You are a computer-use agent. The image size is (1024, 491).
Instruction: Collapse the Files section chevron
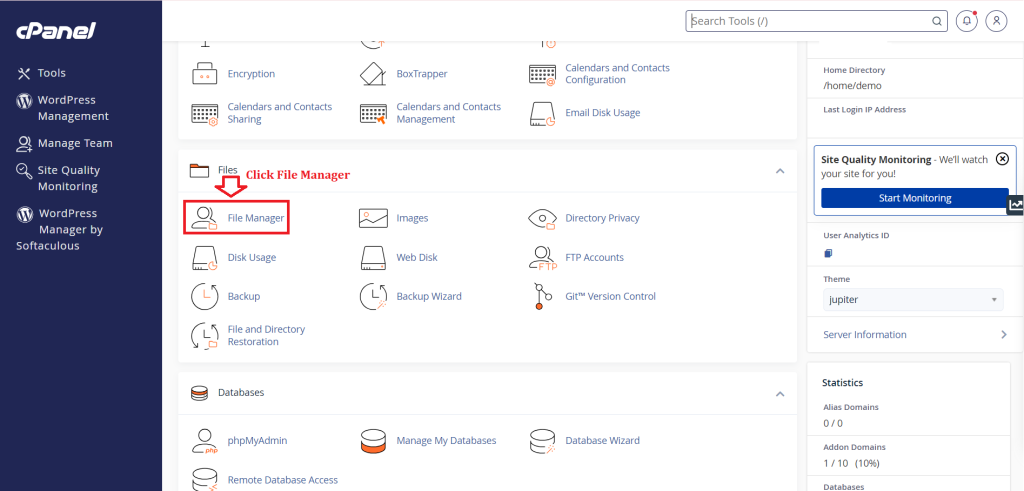coord(779,171)
